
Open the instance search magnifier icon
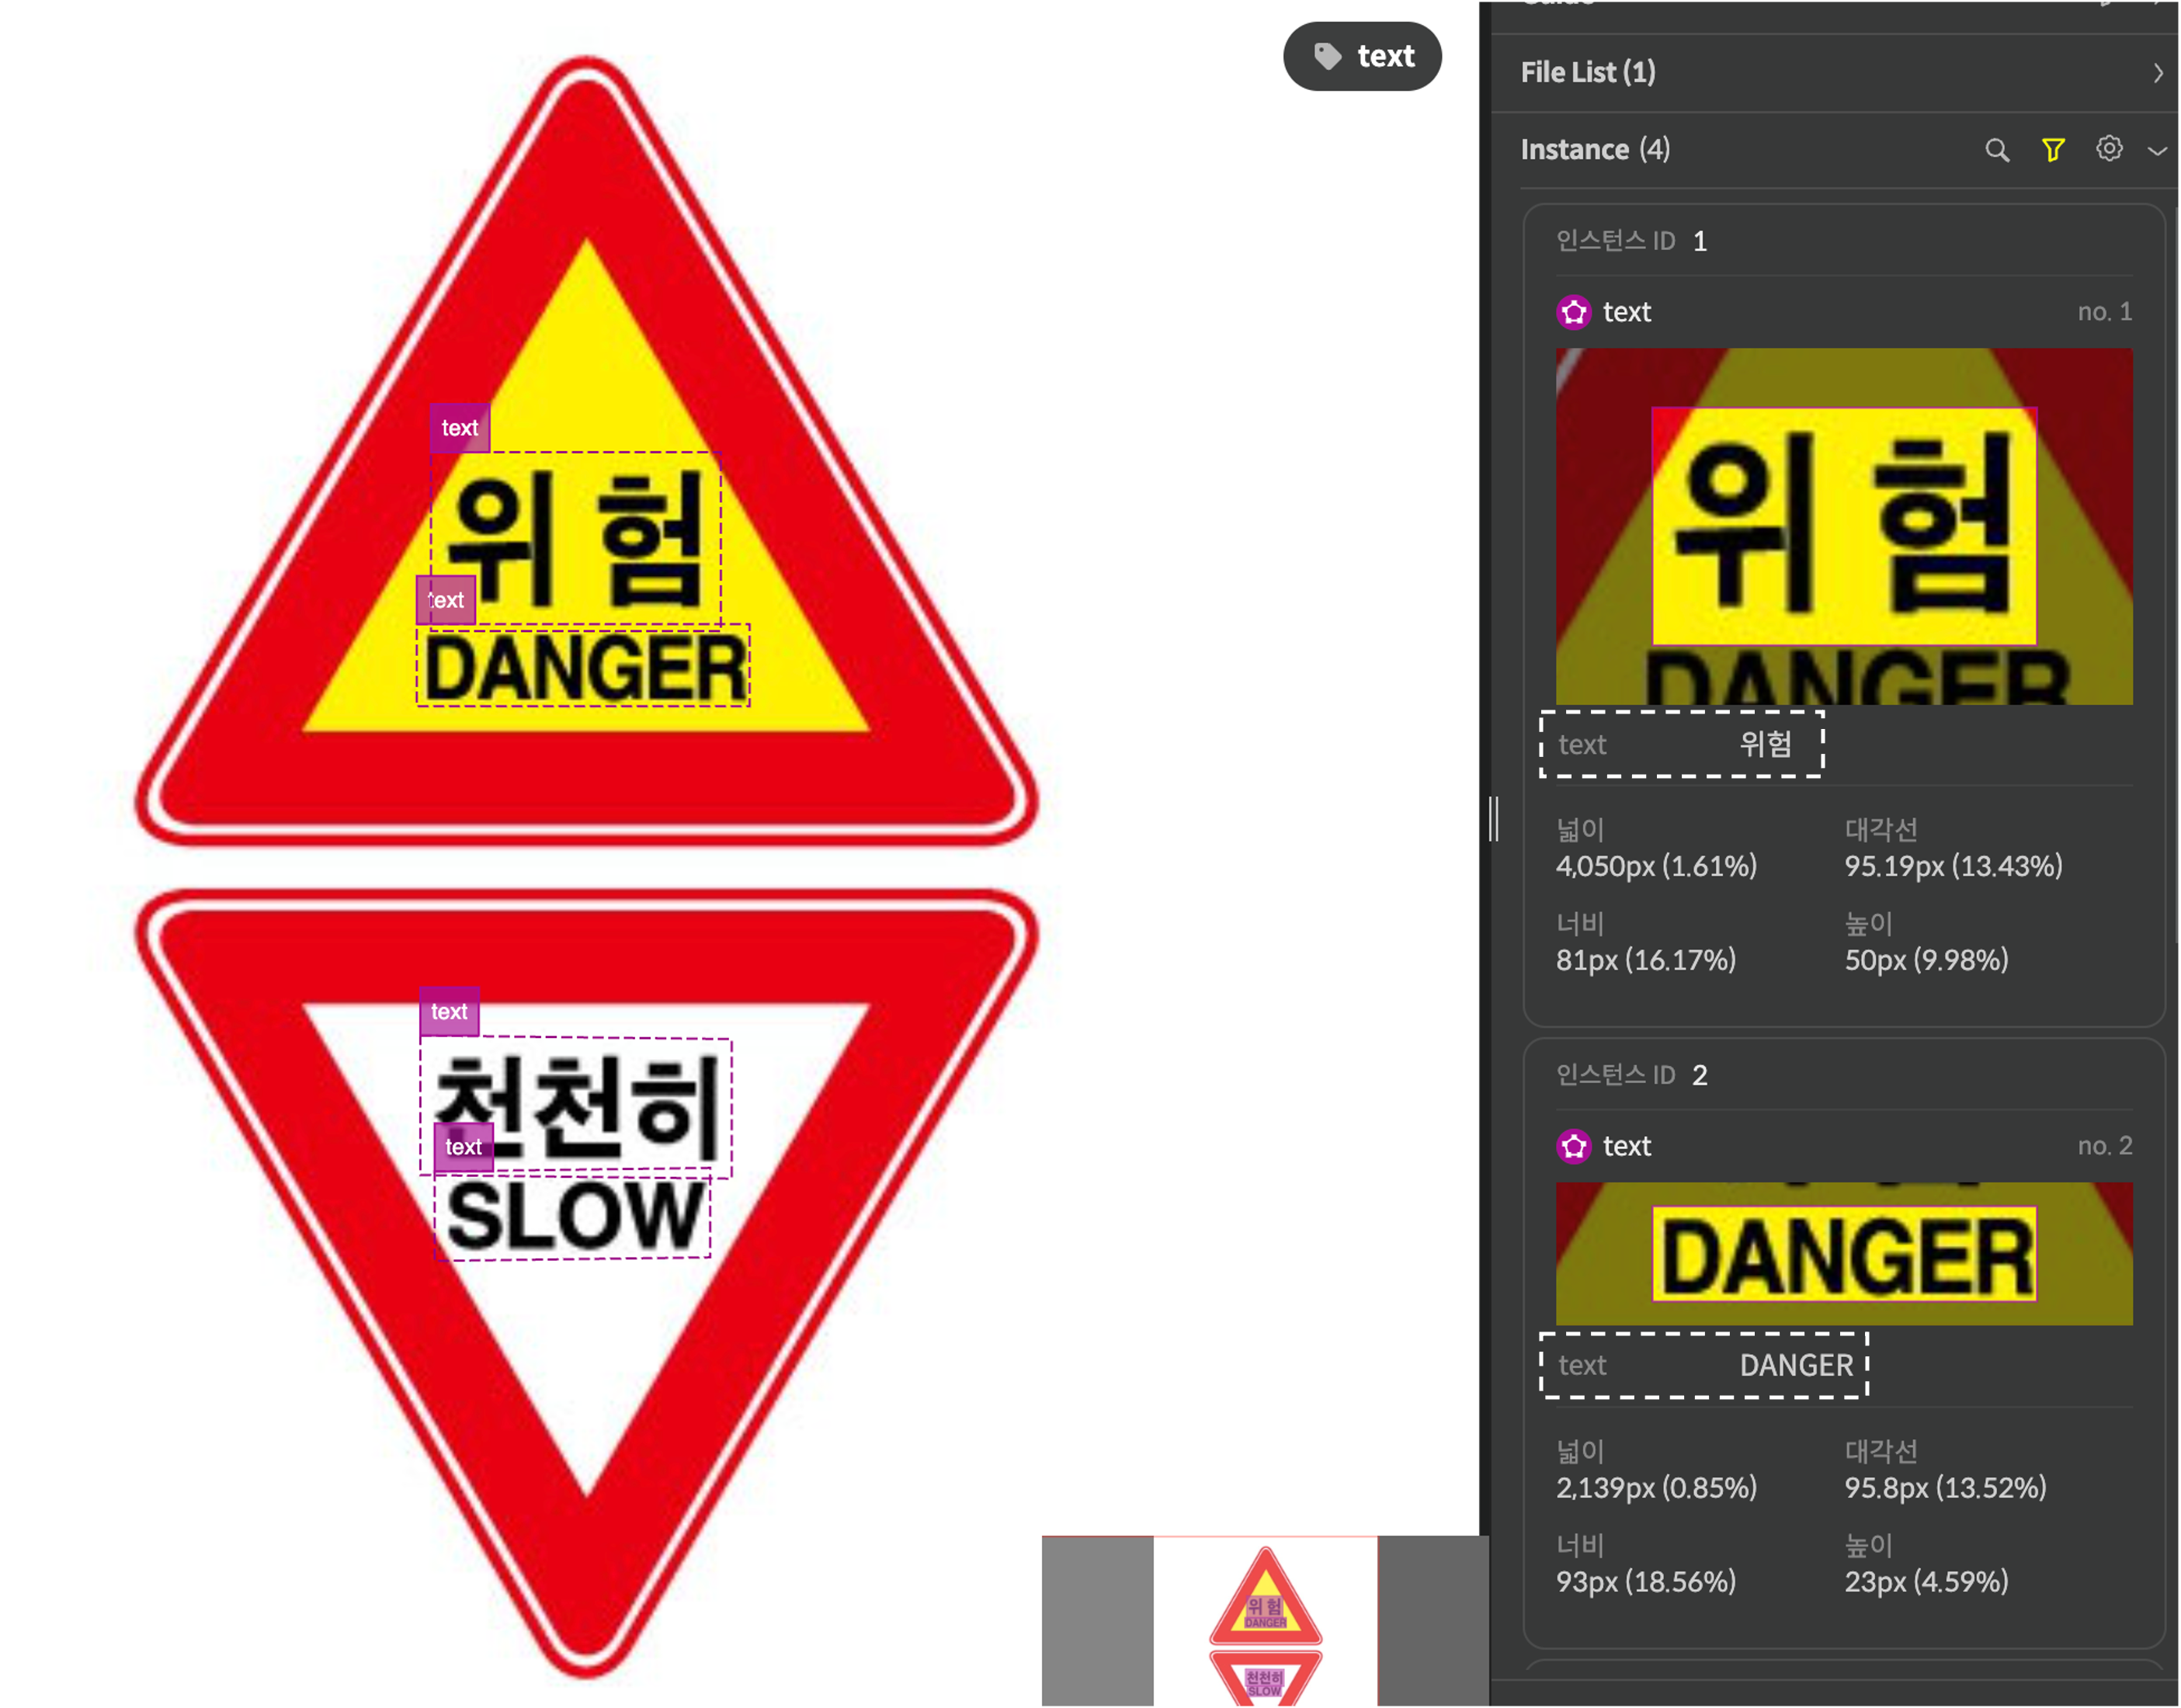(1996, 150)
